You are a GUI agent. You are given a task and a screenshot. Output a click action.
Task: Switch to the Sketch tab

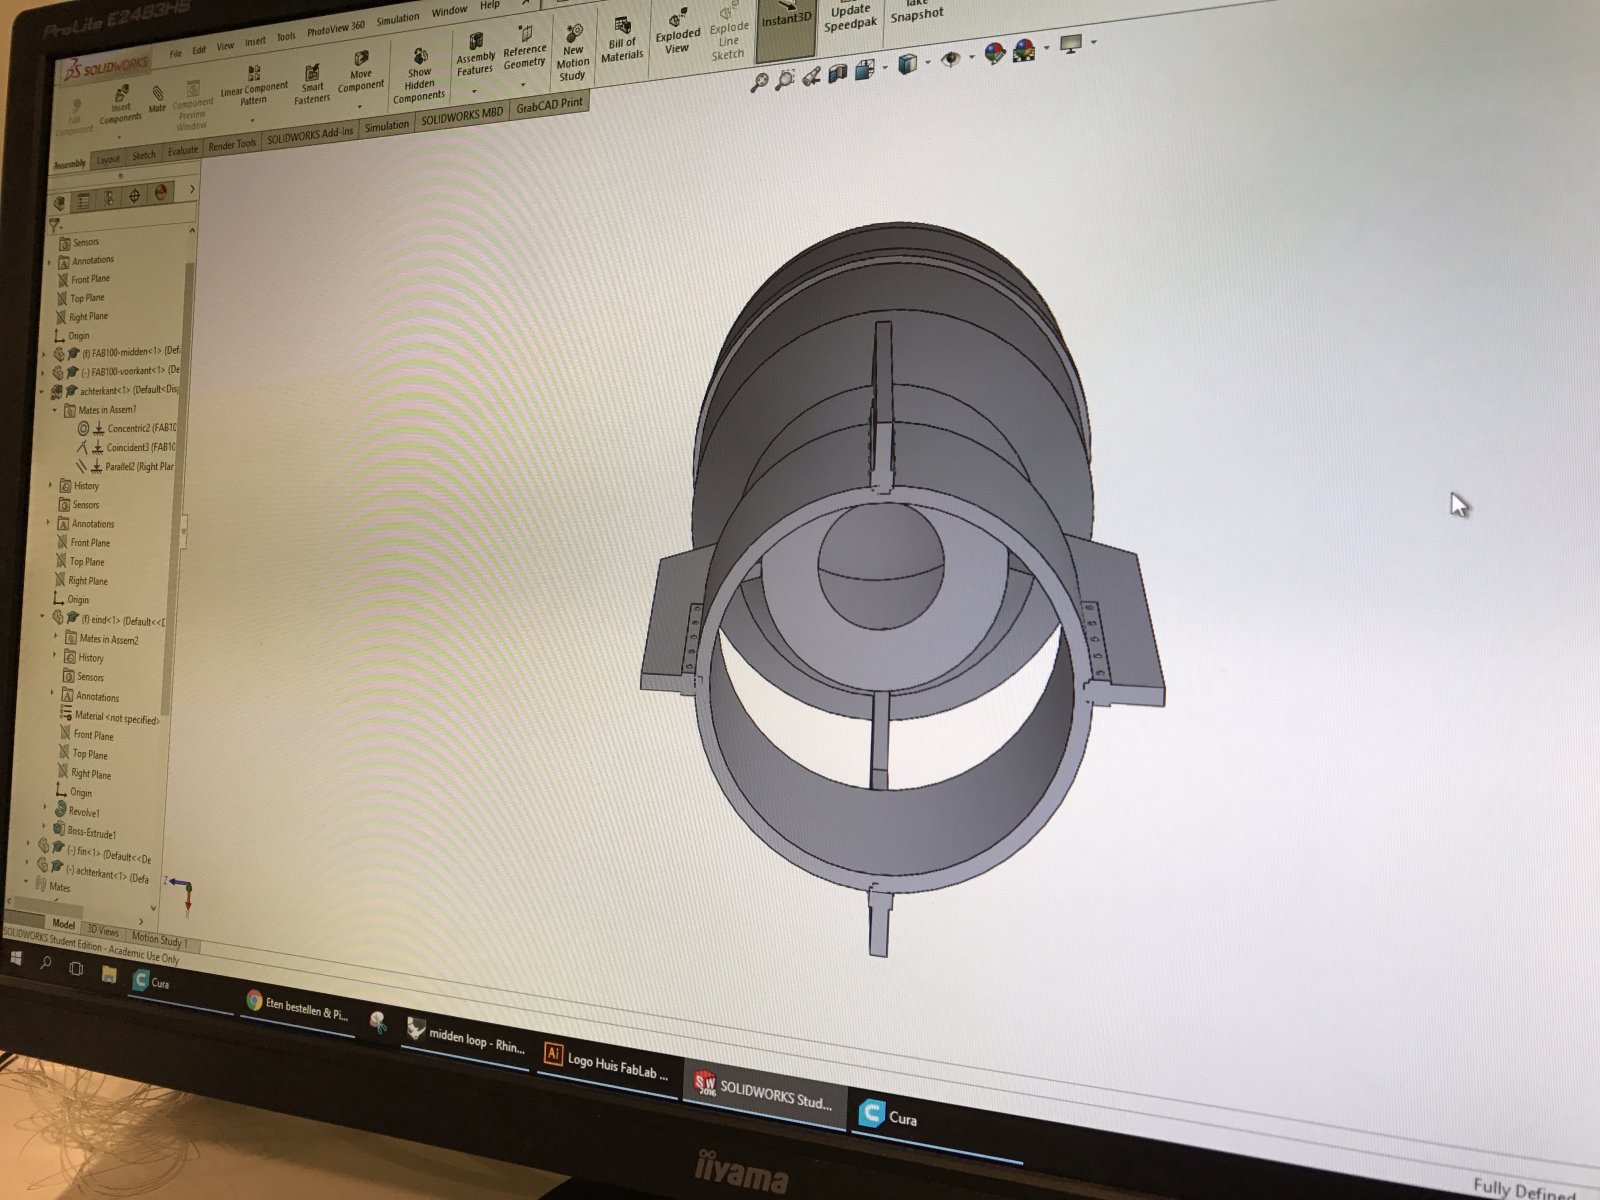click(144, 155)
